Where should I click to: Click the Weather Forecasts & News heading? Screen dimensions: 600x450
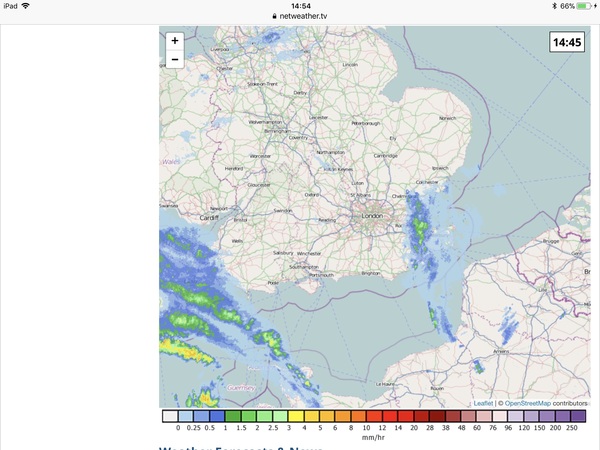(x=240, y=446)
